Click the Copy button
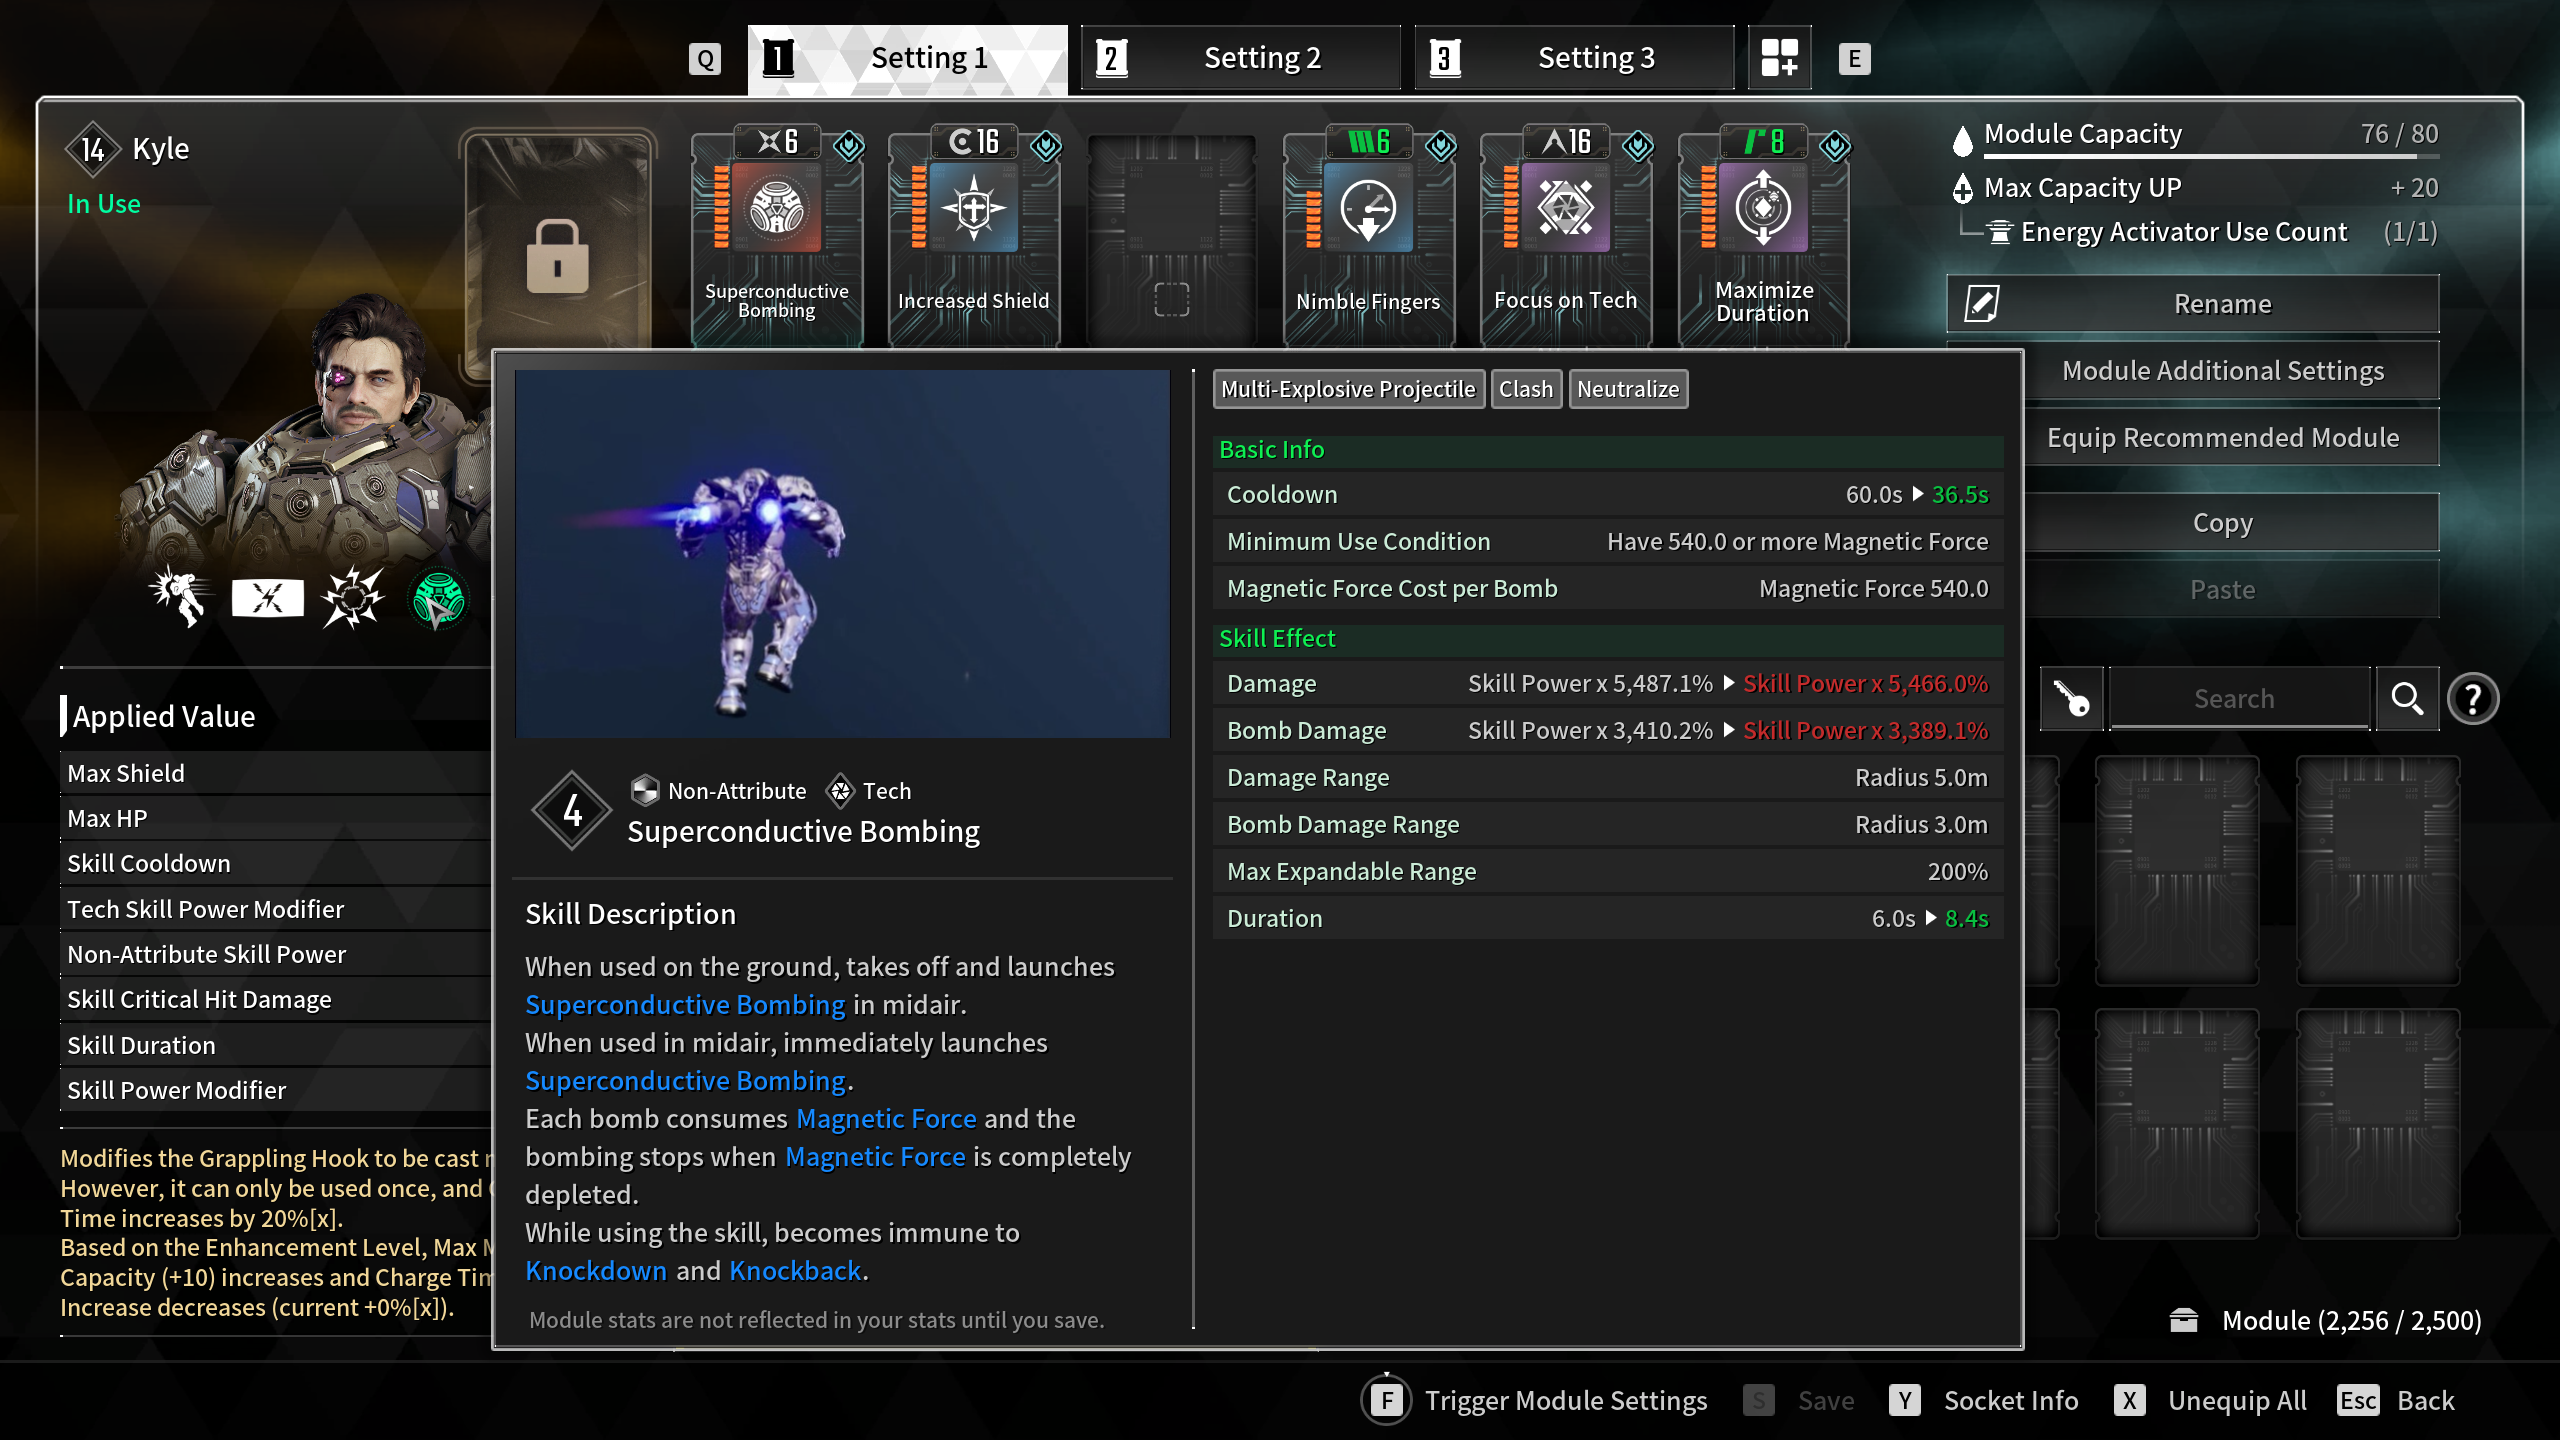 point(2222,523)
